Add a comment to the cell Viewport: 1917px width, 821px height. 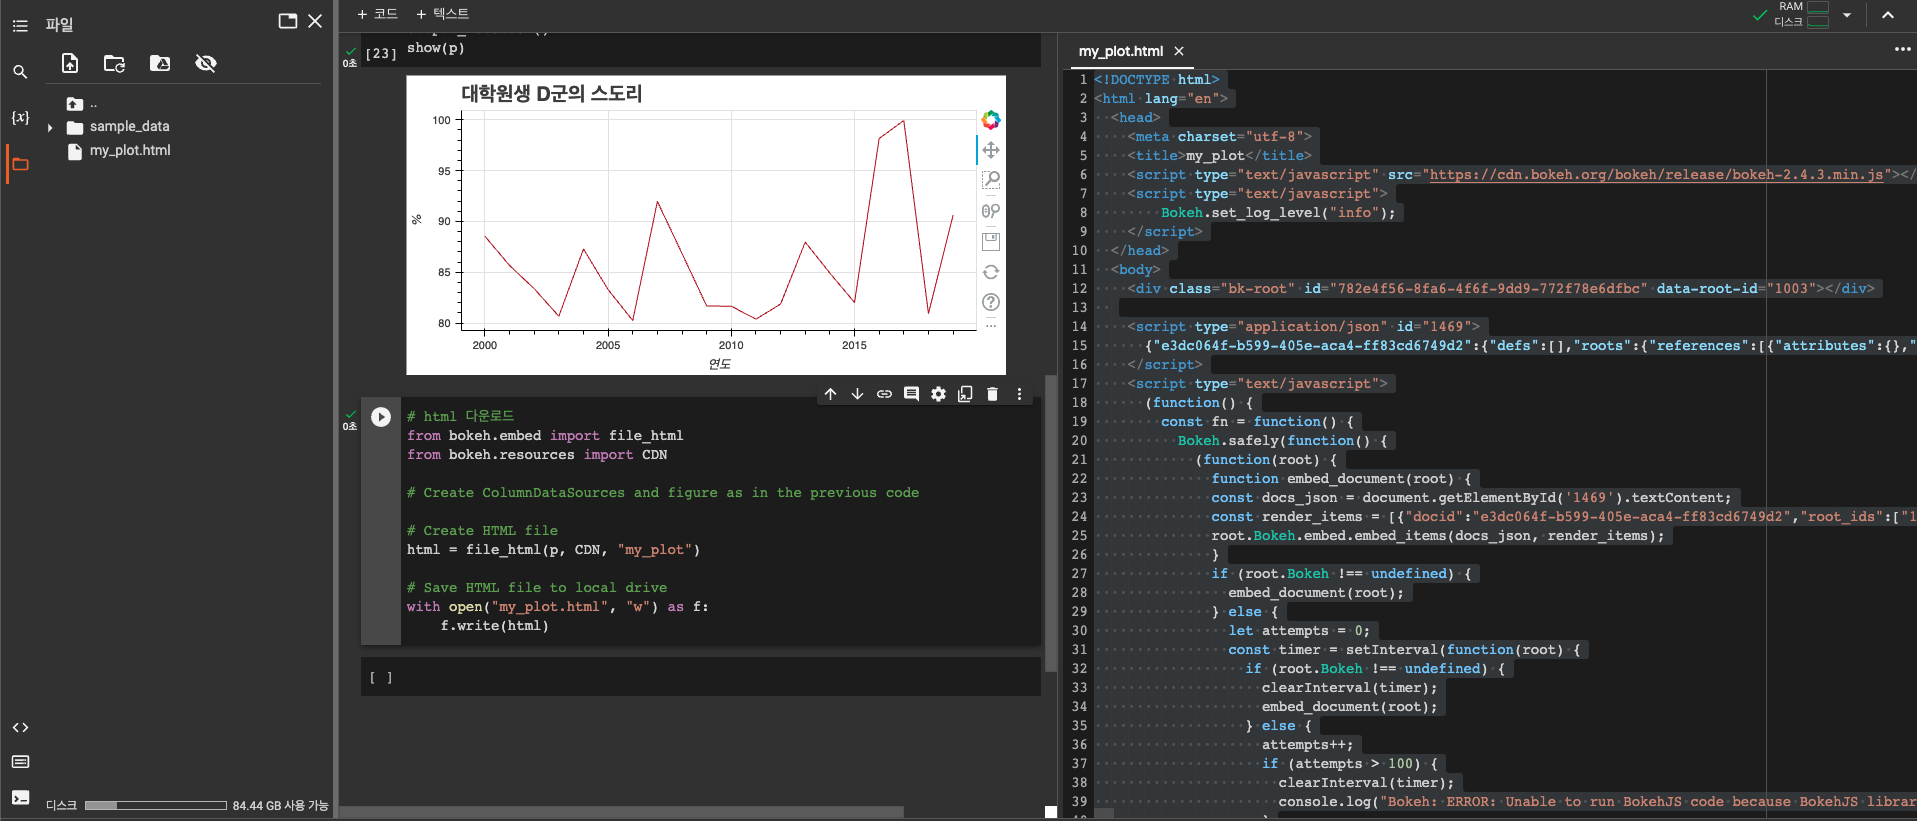(x=911, y=394)
